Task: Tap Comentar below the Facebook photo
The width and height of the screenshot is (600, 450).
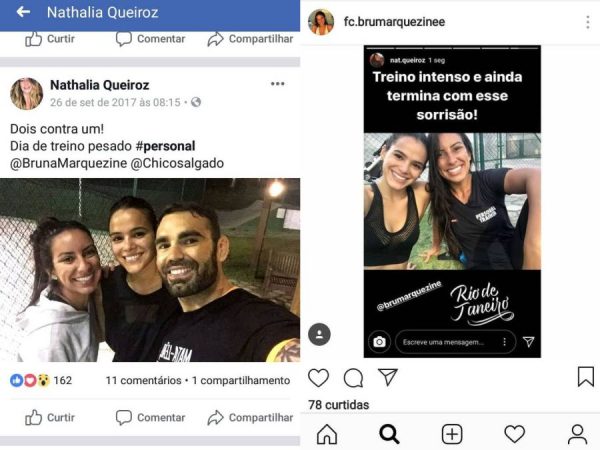Action: pos(150,417)
